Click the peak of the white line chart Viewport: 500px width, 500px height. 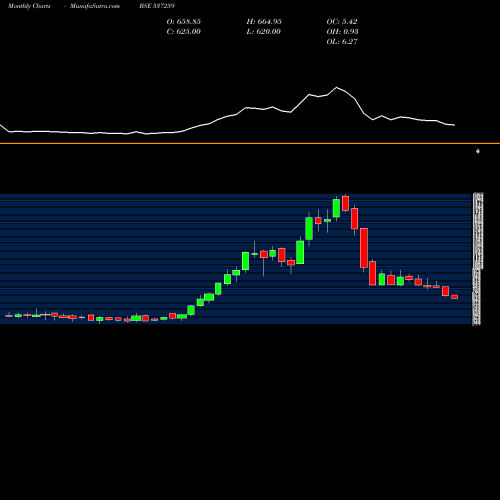coord(336,87)
